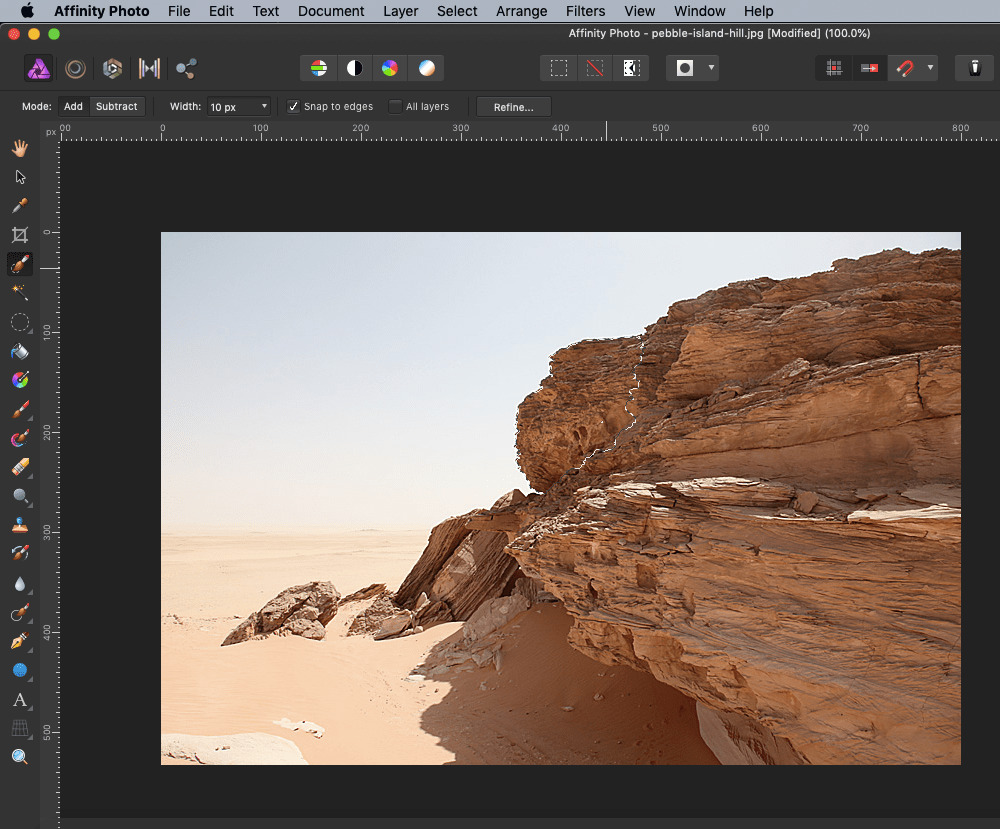Screen dimensions: 1000x829
Task: Click the Refine... button
Action: click(x=513, y=107)
